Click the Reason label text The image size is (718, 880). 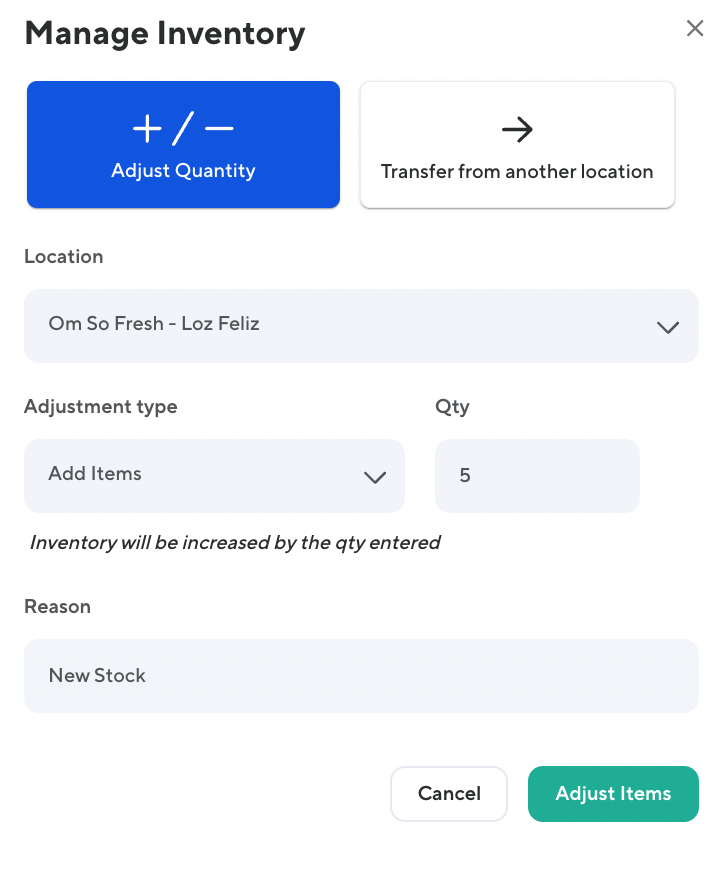click(57, 607)
